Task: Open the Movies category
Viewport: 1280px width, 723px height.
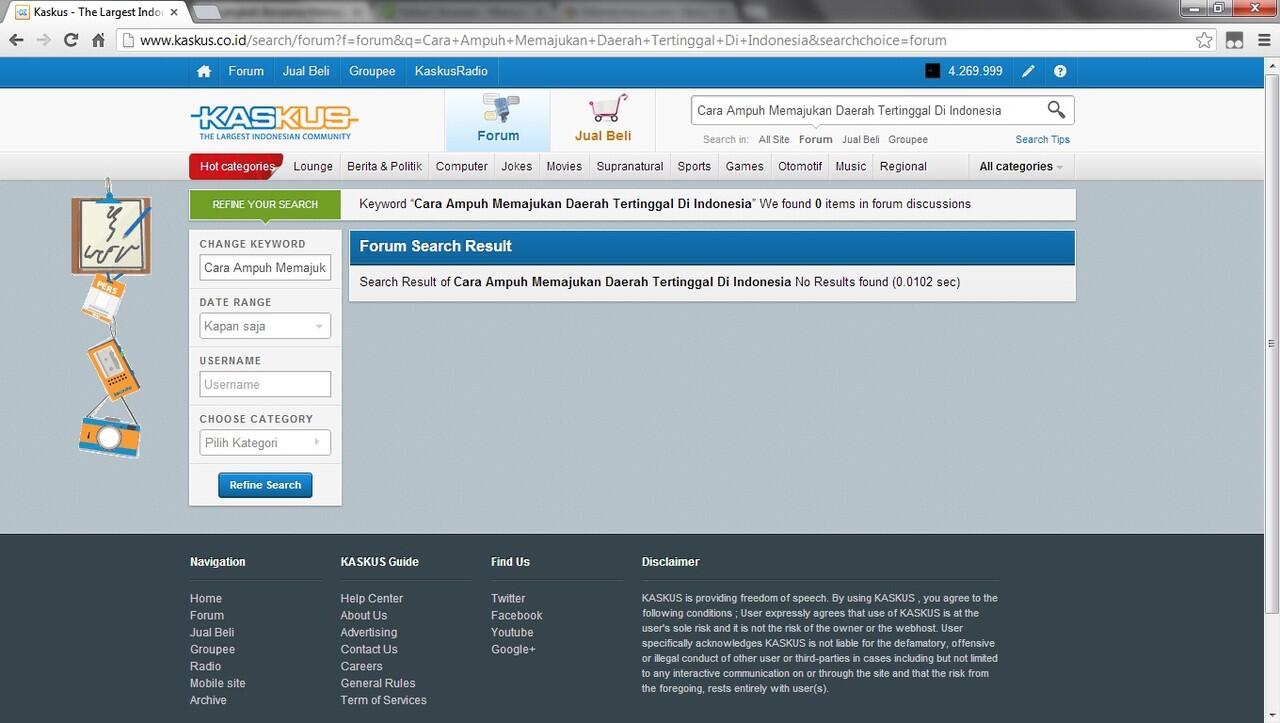Action: pos(564,166)
